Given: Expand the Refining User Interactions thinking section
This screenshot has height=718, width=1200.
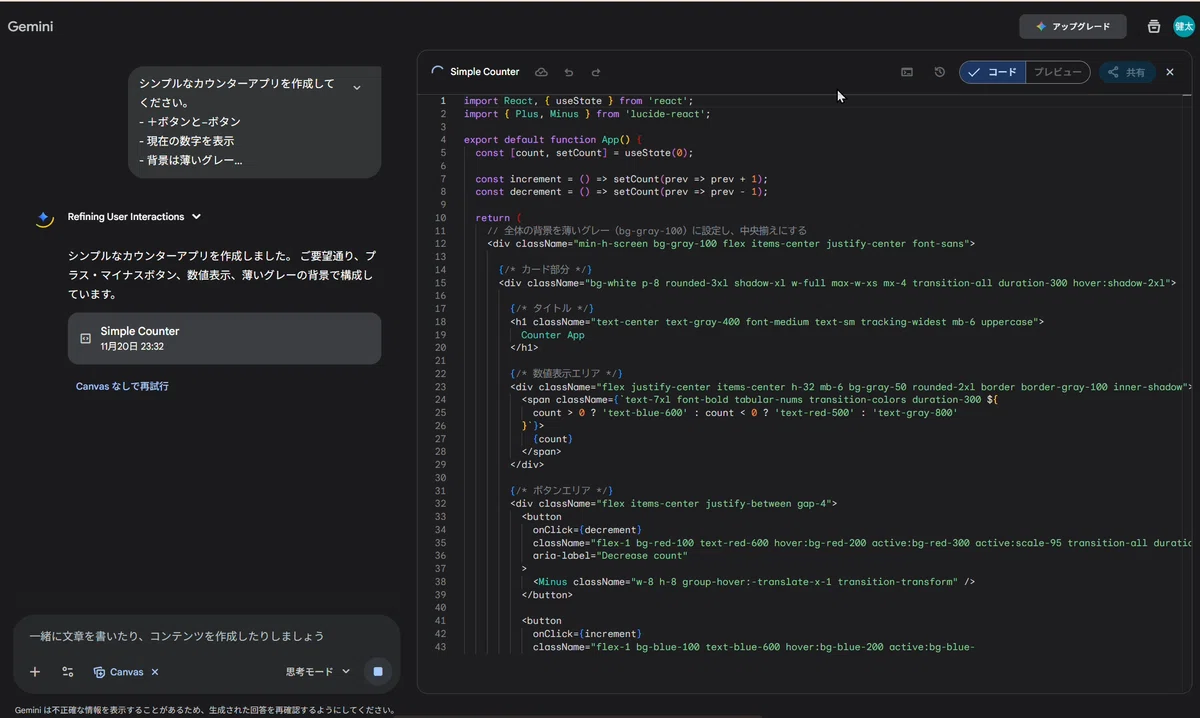Looking at the screenshot, I should [134, 216].
